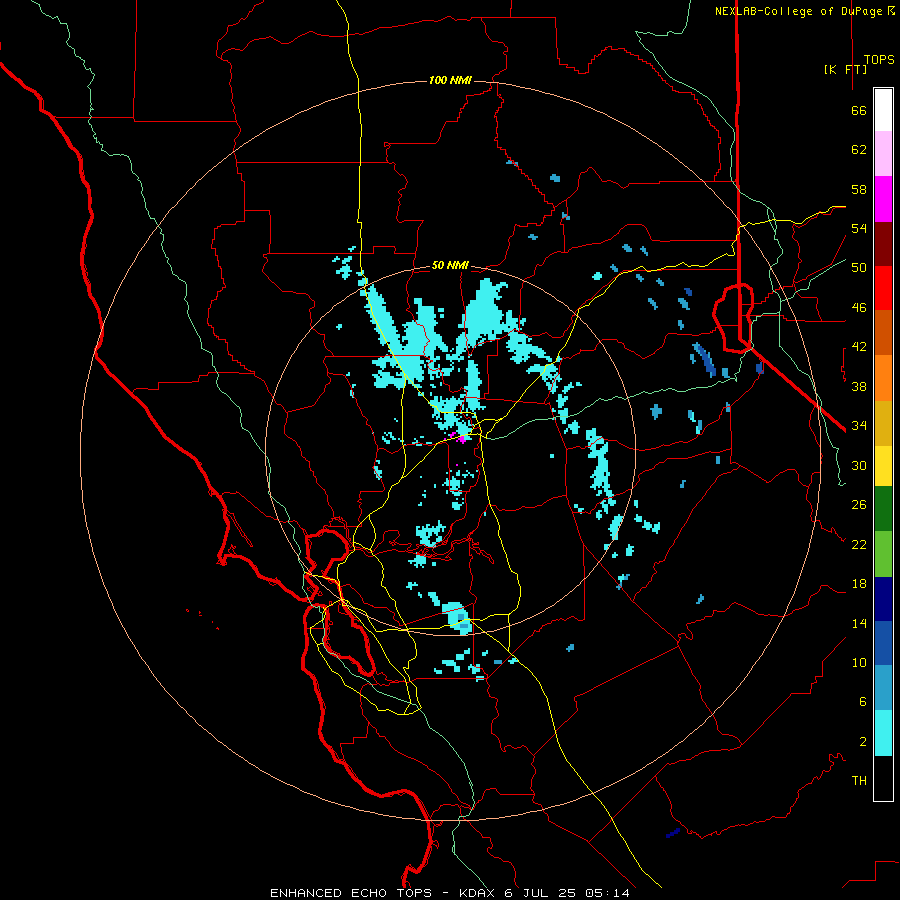Click the gold 38 kft legend swatch

(883, 423)
